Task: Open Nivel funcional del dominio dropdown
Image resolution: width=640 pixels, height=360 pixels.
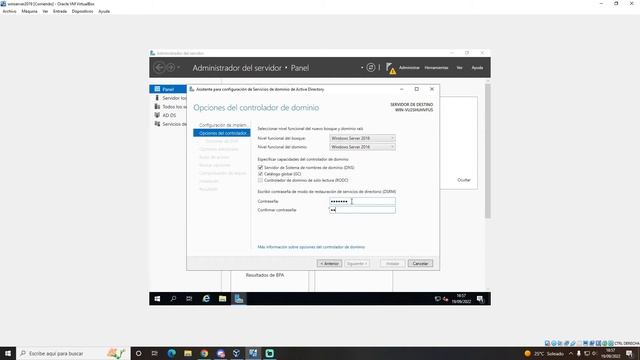Action: [362, 147]
